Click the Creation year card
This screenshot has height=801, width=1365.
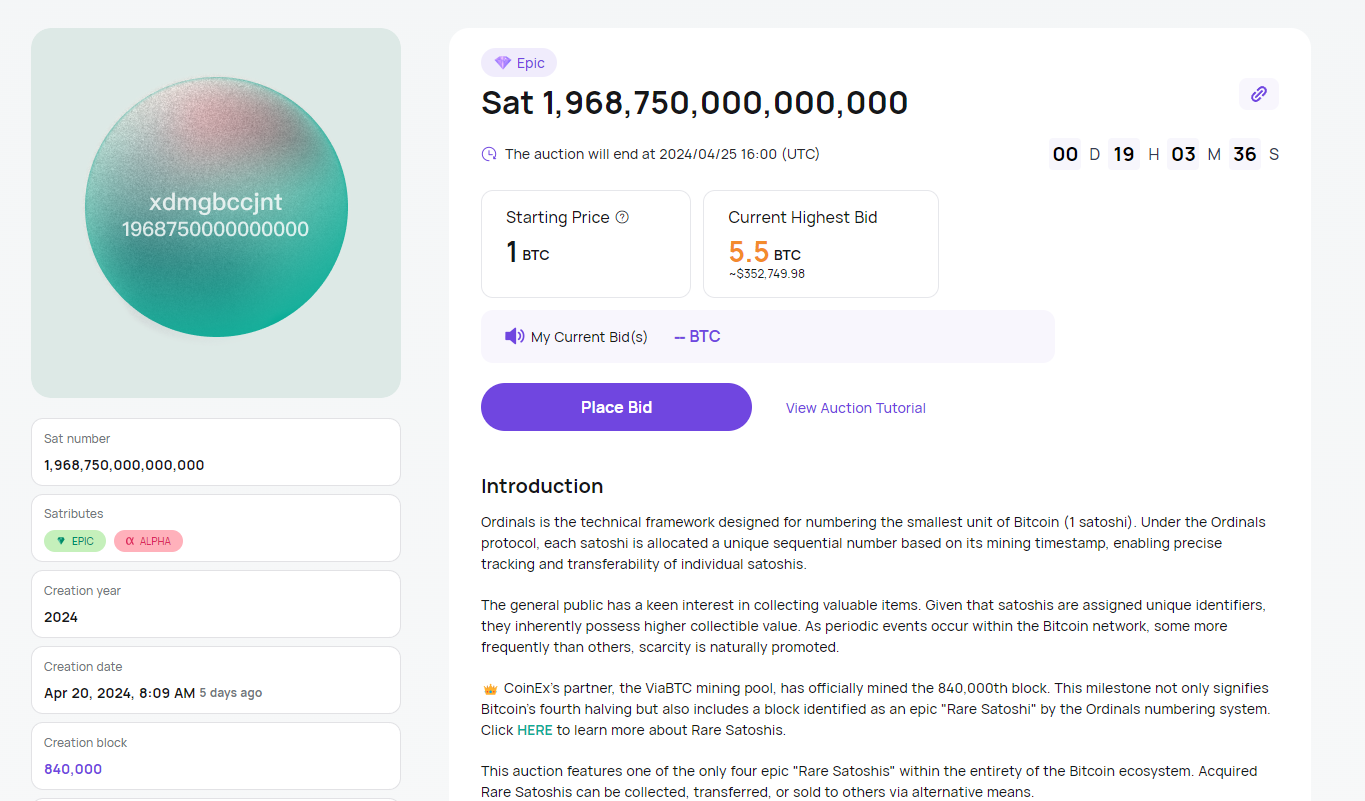[x=216, y=604]
